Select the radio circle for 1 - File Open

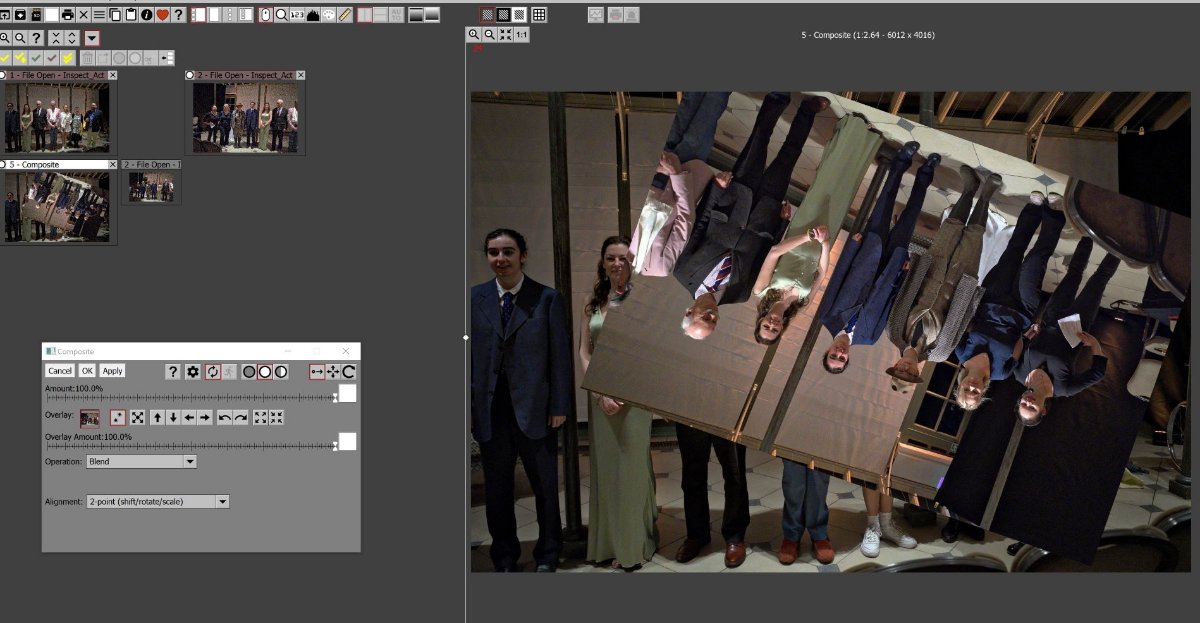pyautogui.click(x=3, y=75)
